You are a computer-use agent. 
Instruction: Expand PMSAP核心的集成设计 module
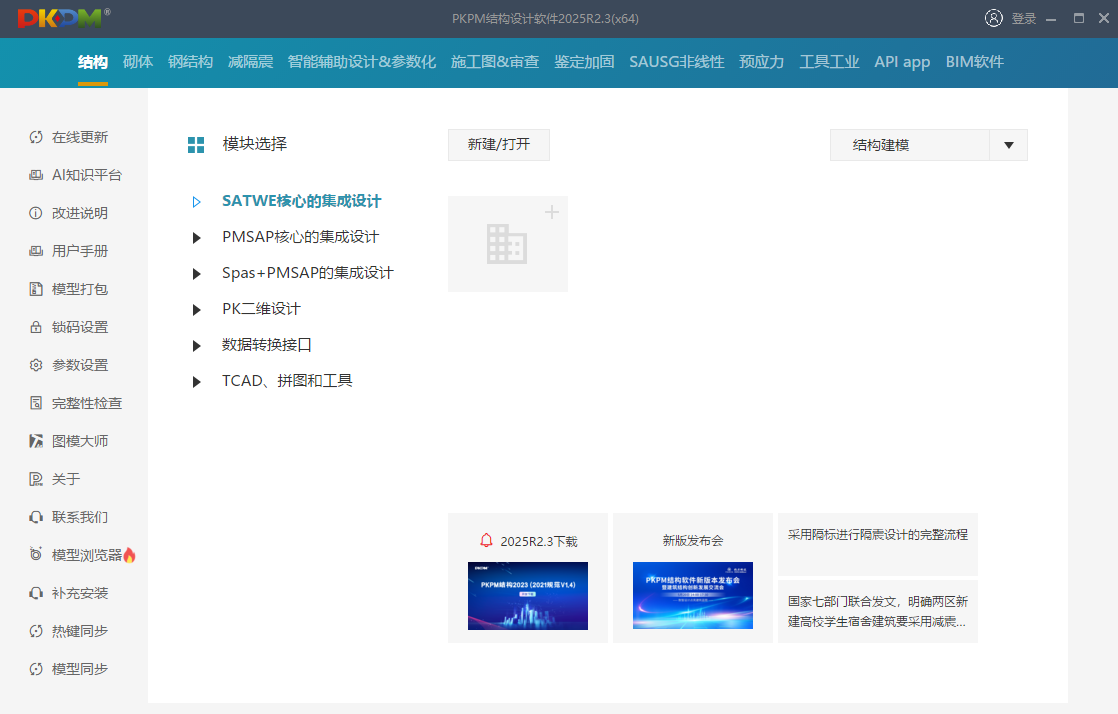point(197,238)
